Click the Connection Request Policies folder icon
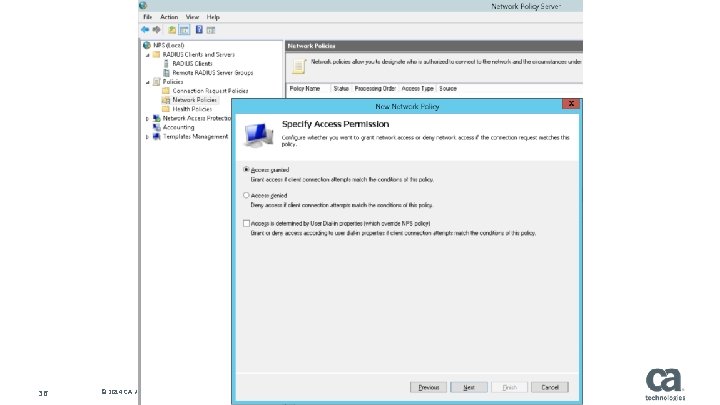Image resolution: width=720 pixels, height=405 pixels. 166,91
